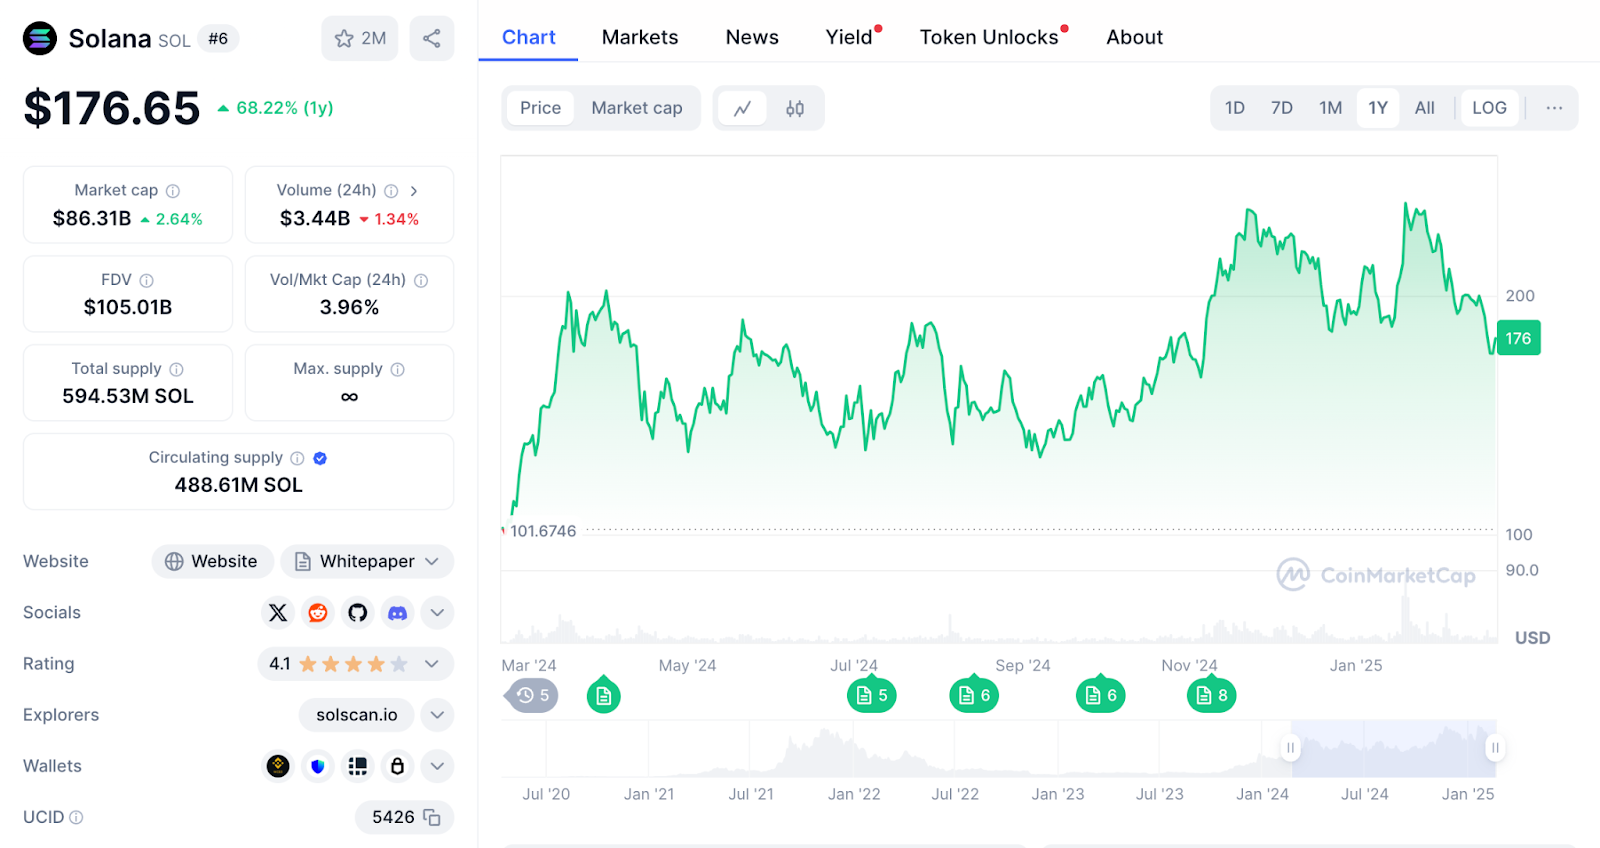
Task: Open the solscan.io explorer link
Action: pyautogui.click(x=357, y=715)
